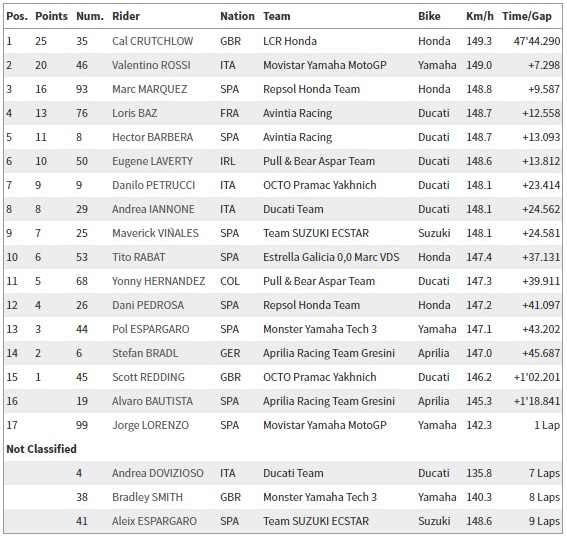Click the Km/h column header
The image size is (567, 539).
tap(480, 16)
